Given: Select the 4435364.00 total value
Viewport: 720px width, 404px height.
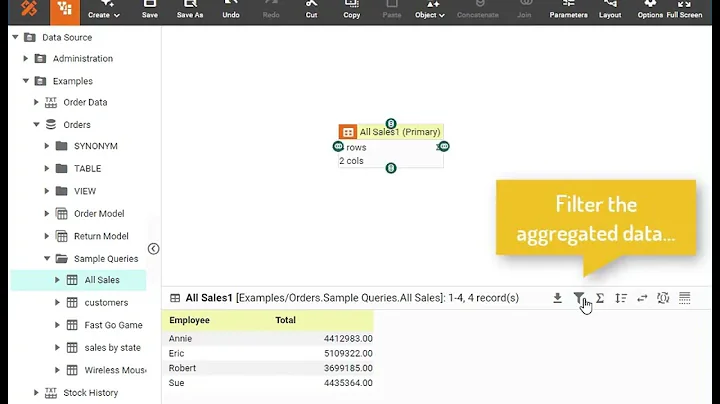Looking at the screenshot, I should (x=348, y=382).
